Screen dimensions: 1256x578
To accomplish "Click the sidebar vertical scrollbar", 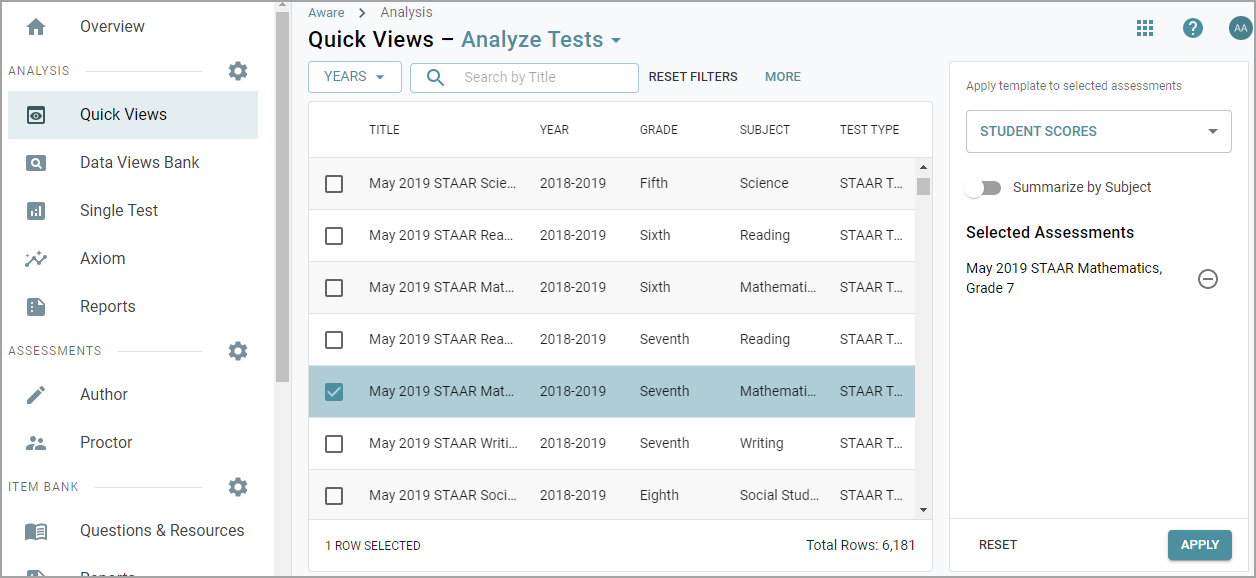I will tap(282, 195).
